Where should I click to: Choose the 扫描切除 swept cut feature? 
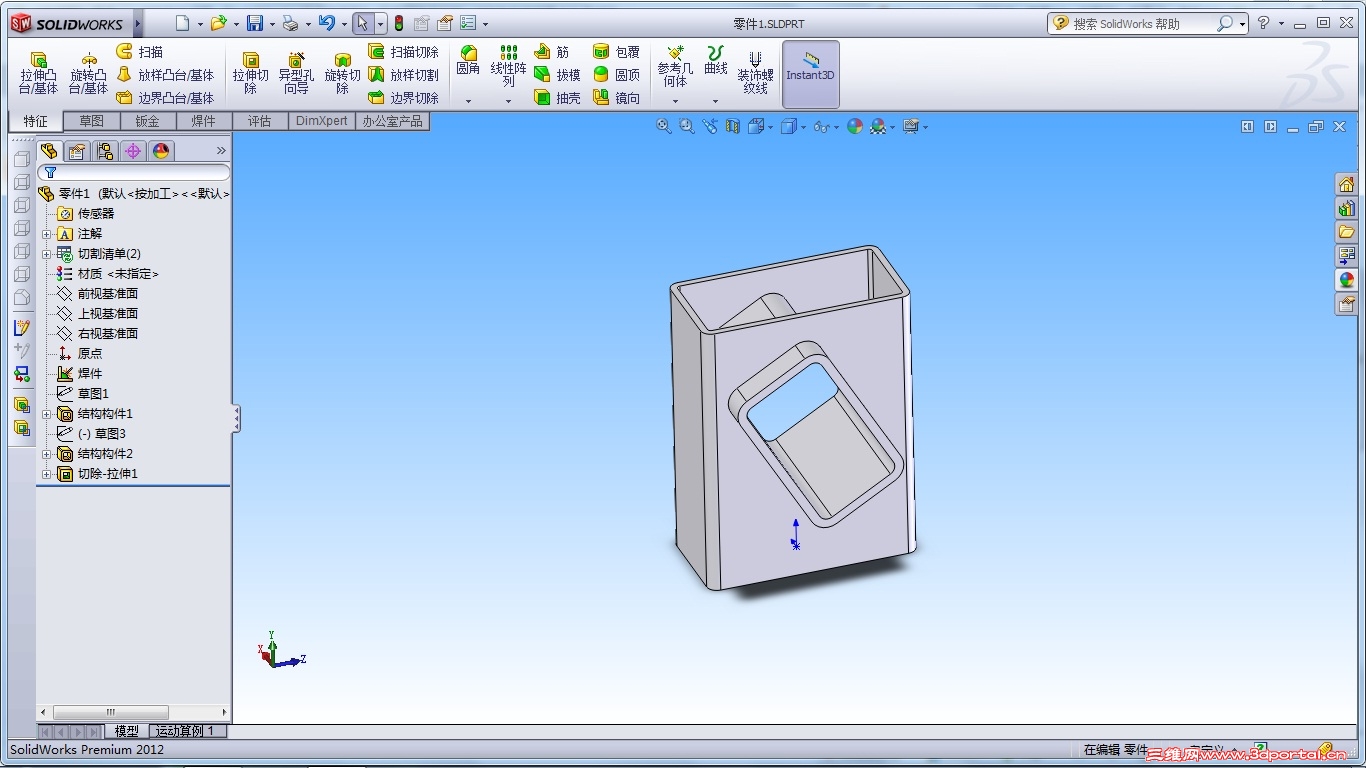coord(404,52)
